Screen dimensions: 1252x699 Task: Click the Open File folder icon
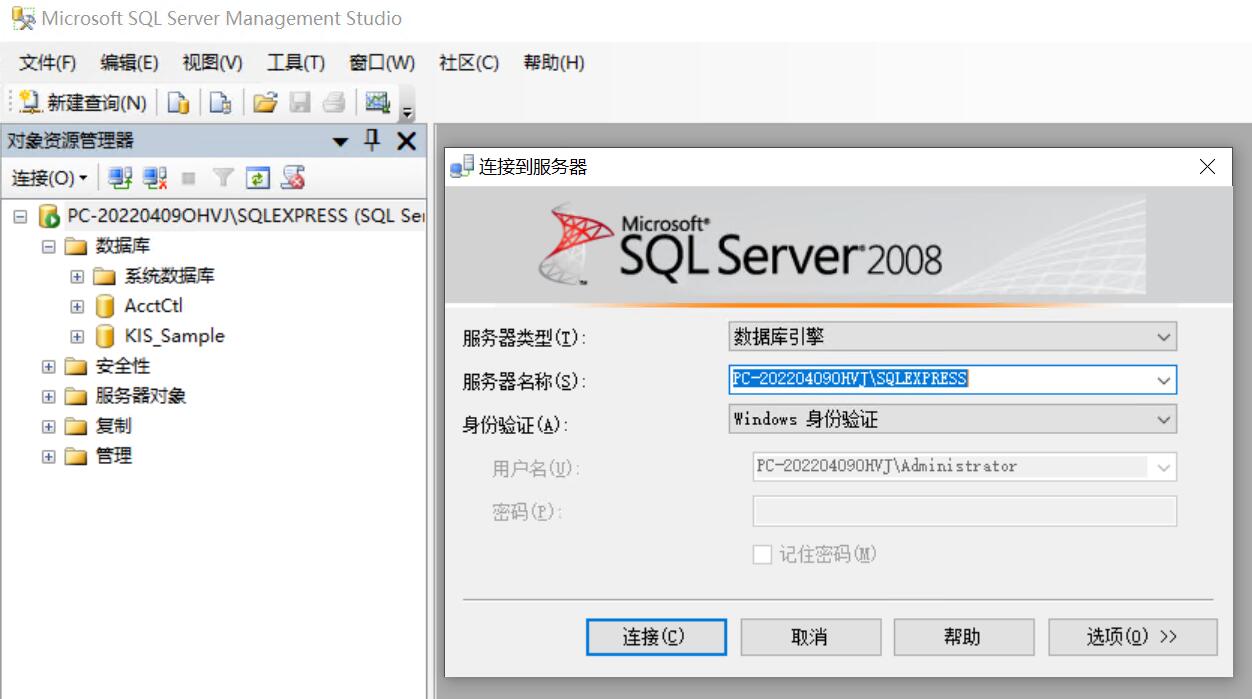pos(264,102)
